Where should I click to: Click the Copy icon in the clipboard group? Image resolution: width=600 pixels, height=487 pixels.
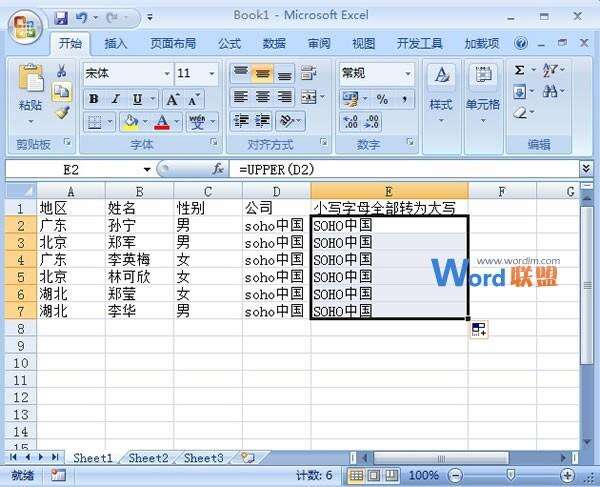[61, 91]
